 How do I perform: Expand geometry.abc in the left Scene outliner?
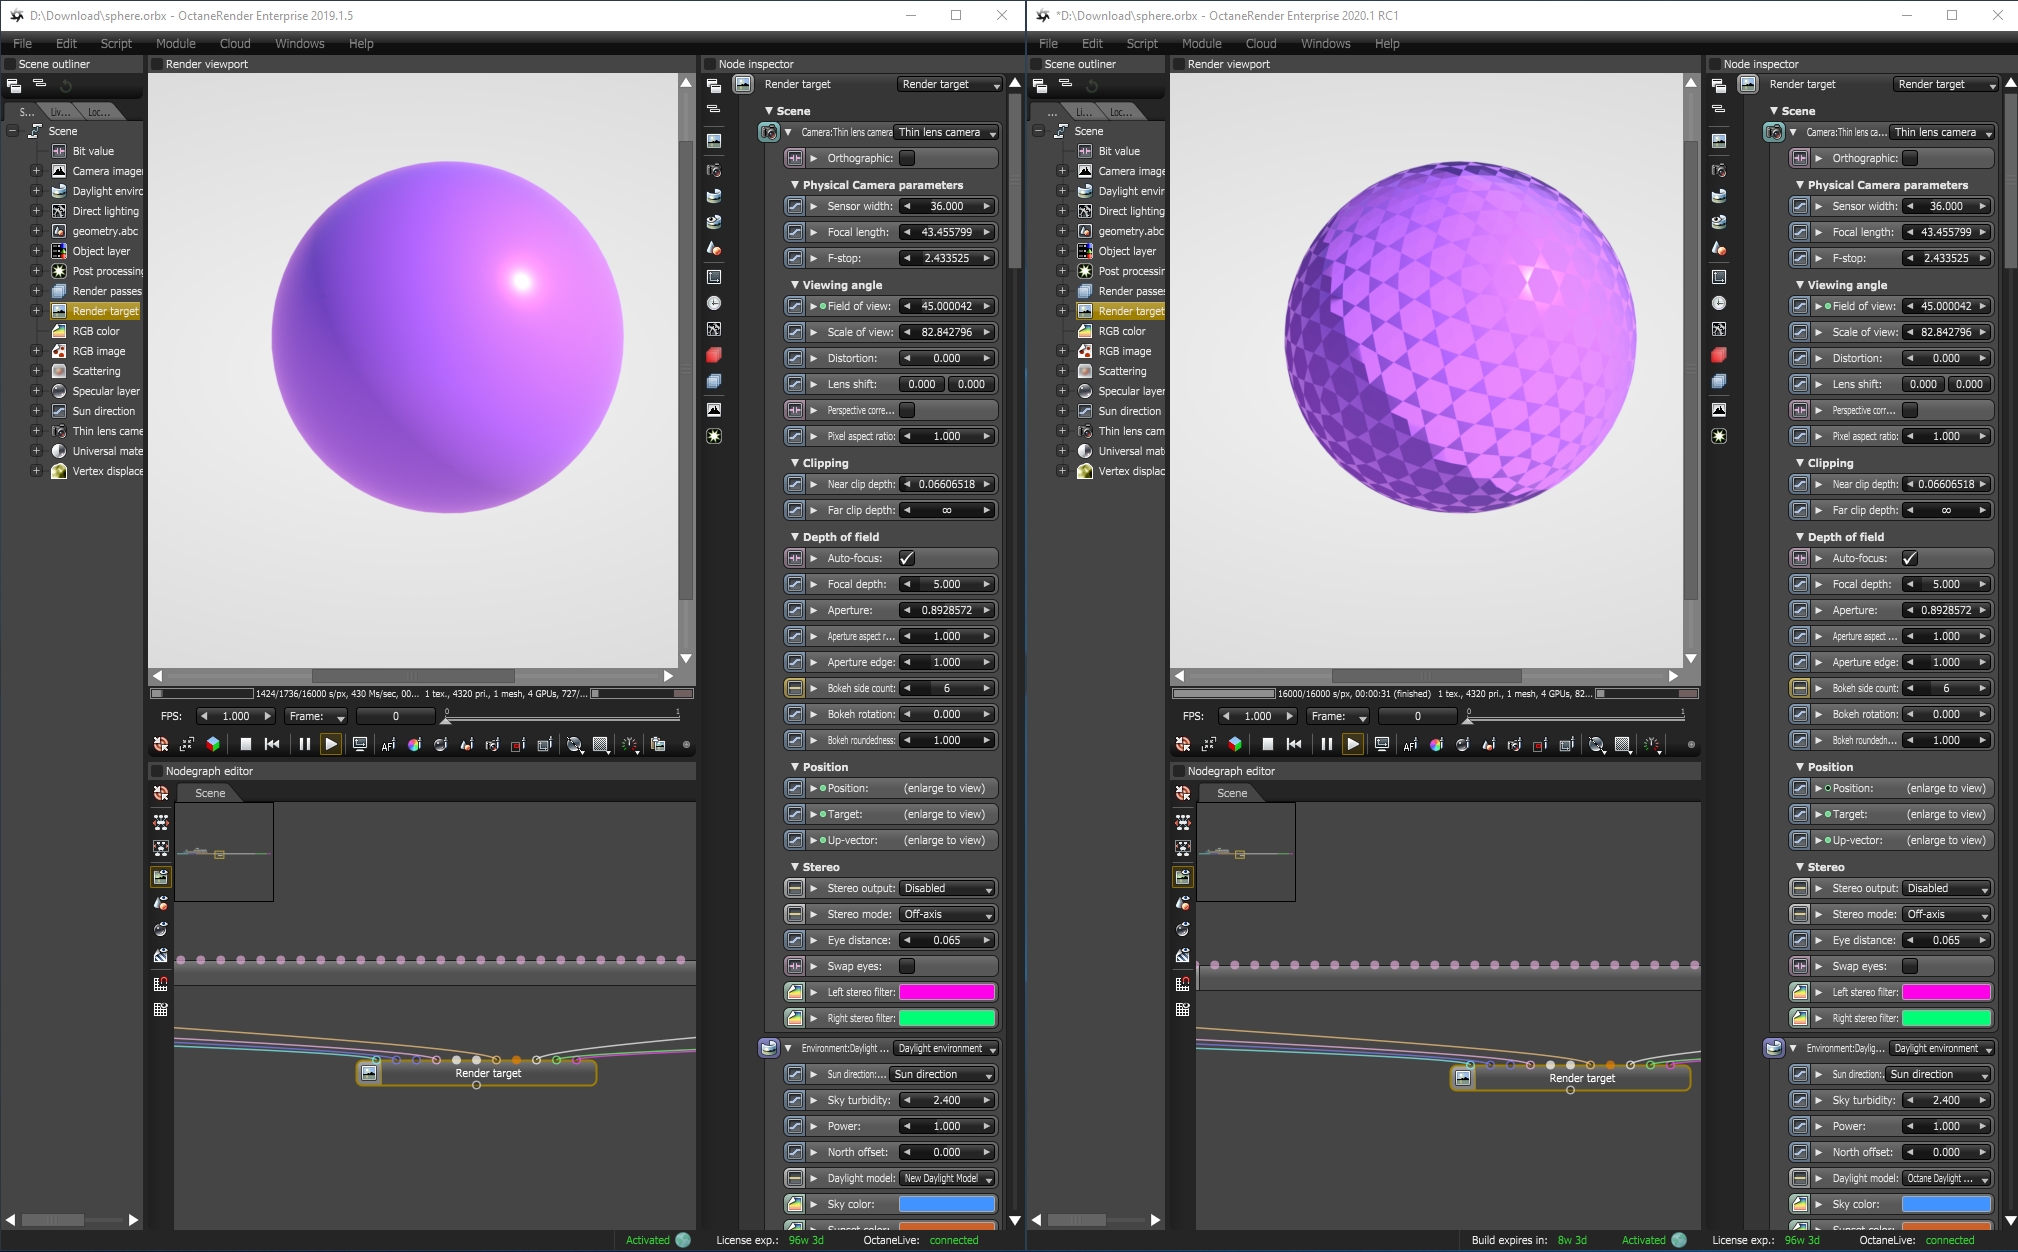[x=36, y=231]
